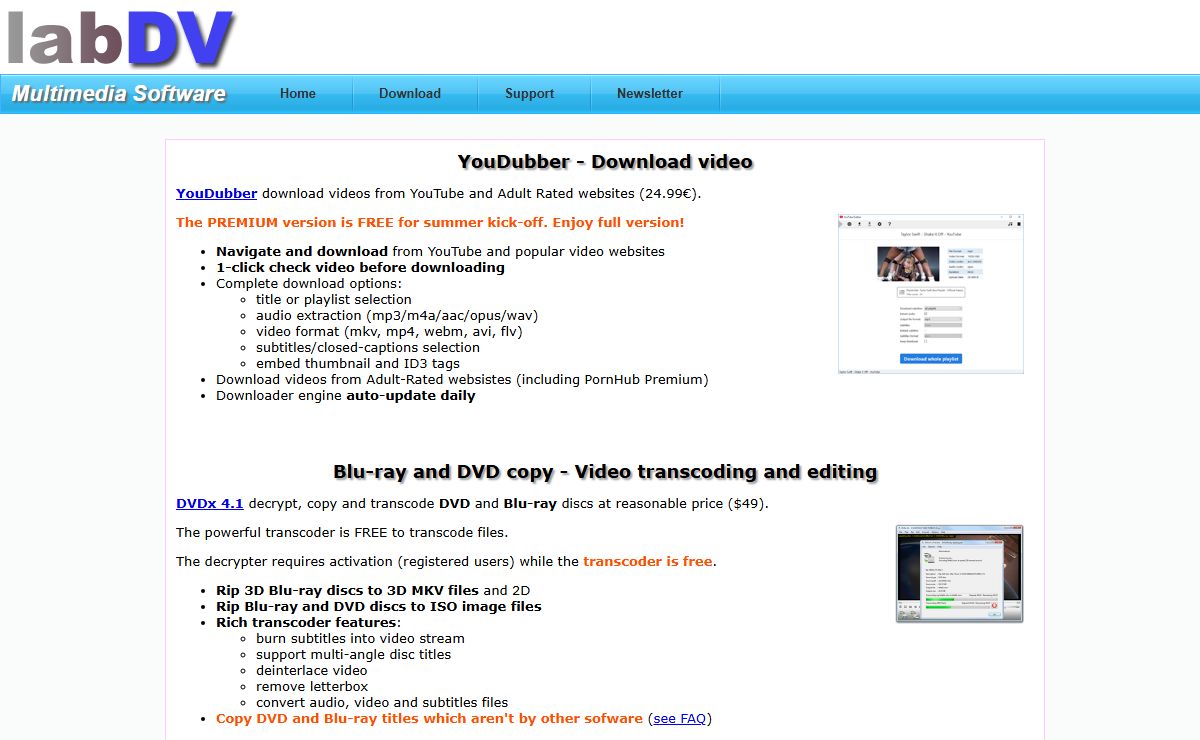Screen dimensions: 1200x740
Task: Click 'audio extraction (mp3/m4a/aac/opus/wav)' item
Action: pos(397,315)
